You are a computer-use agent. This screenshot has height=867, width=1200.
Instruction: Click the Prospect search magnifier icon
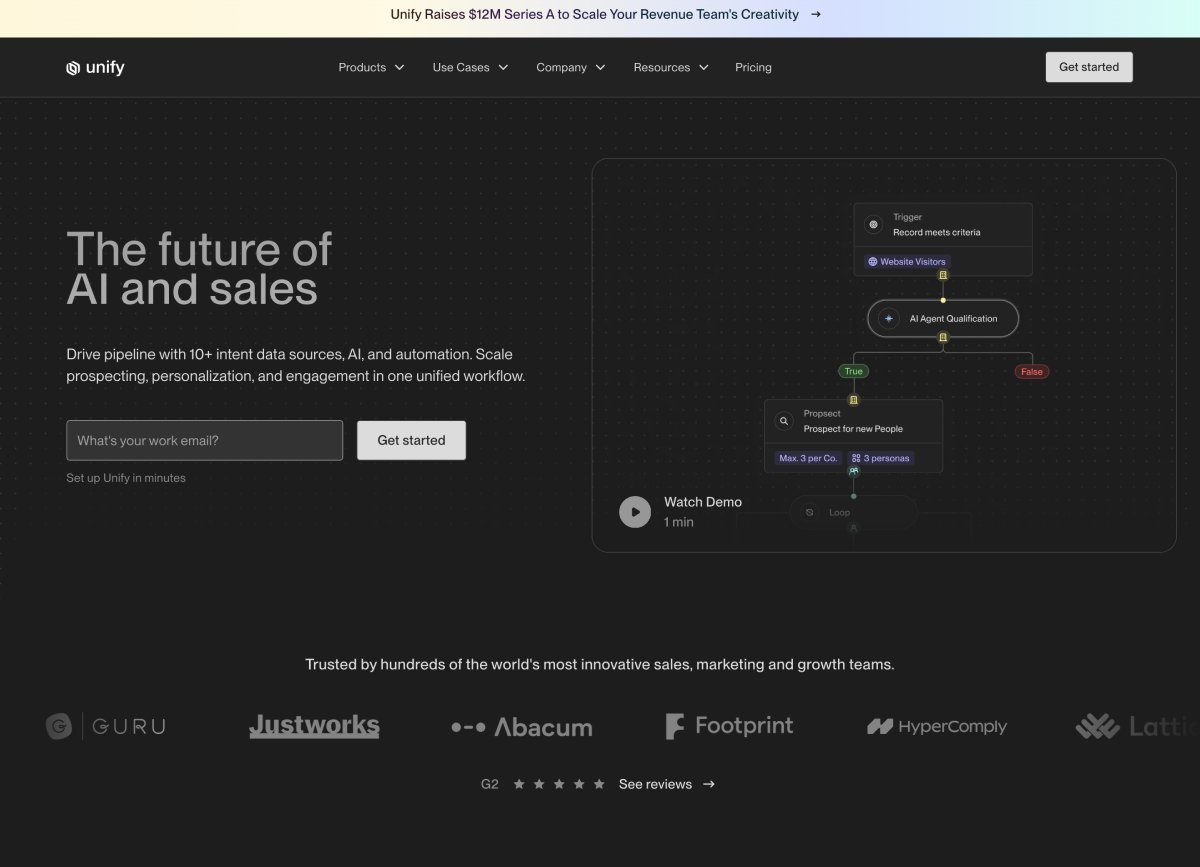[784, 422]
